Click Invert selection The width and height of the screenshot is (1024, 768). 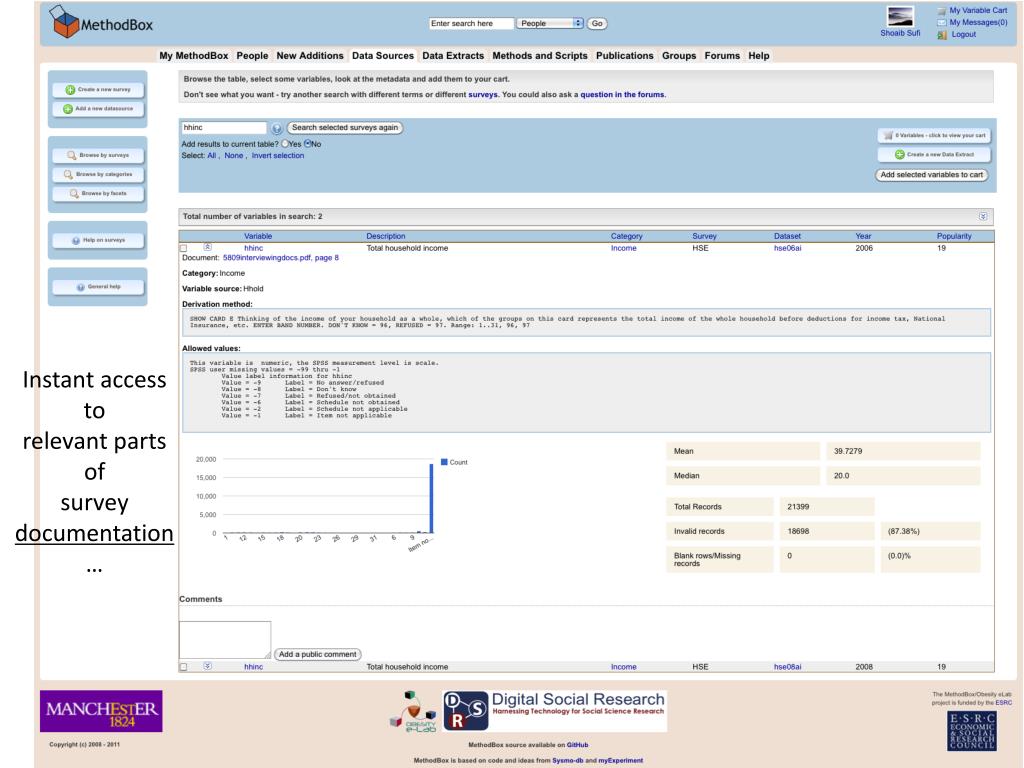tap(278, 155)
